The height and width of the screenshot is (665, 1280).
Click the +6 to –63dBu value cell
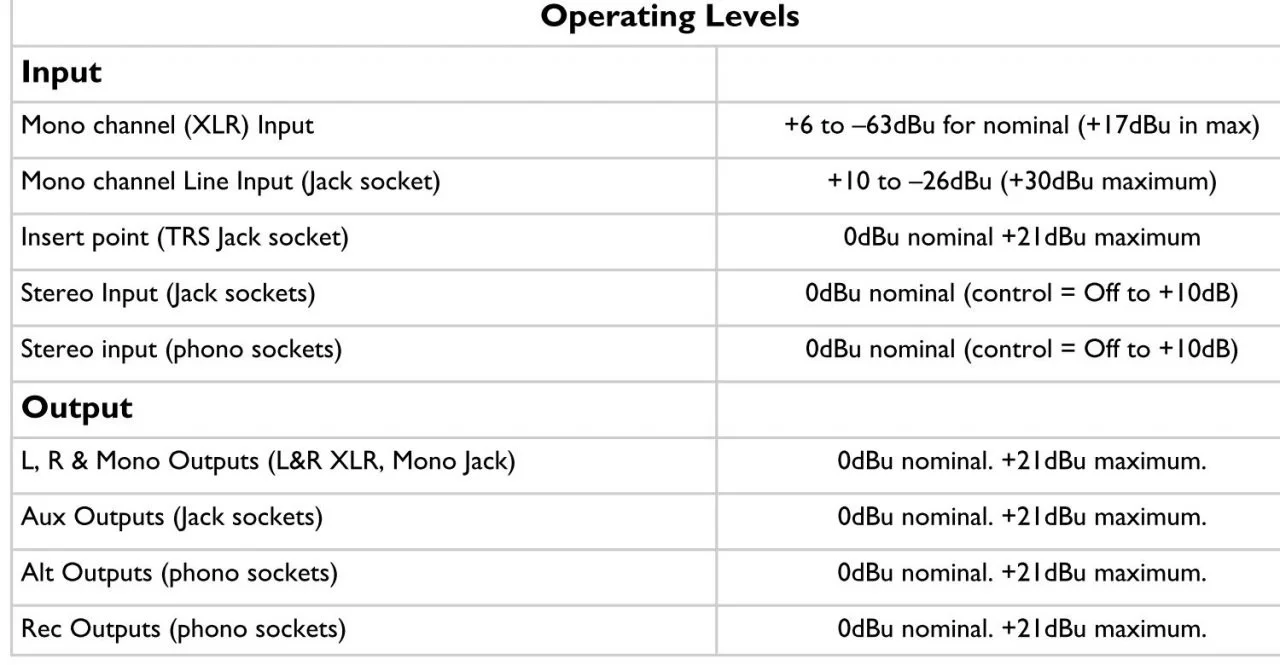coord(1021,126)
